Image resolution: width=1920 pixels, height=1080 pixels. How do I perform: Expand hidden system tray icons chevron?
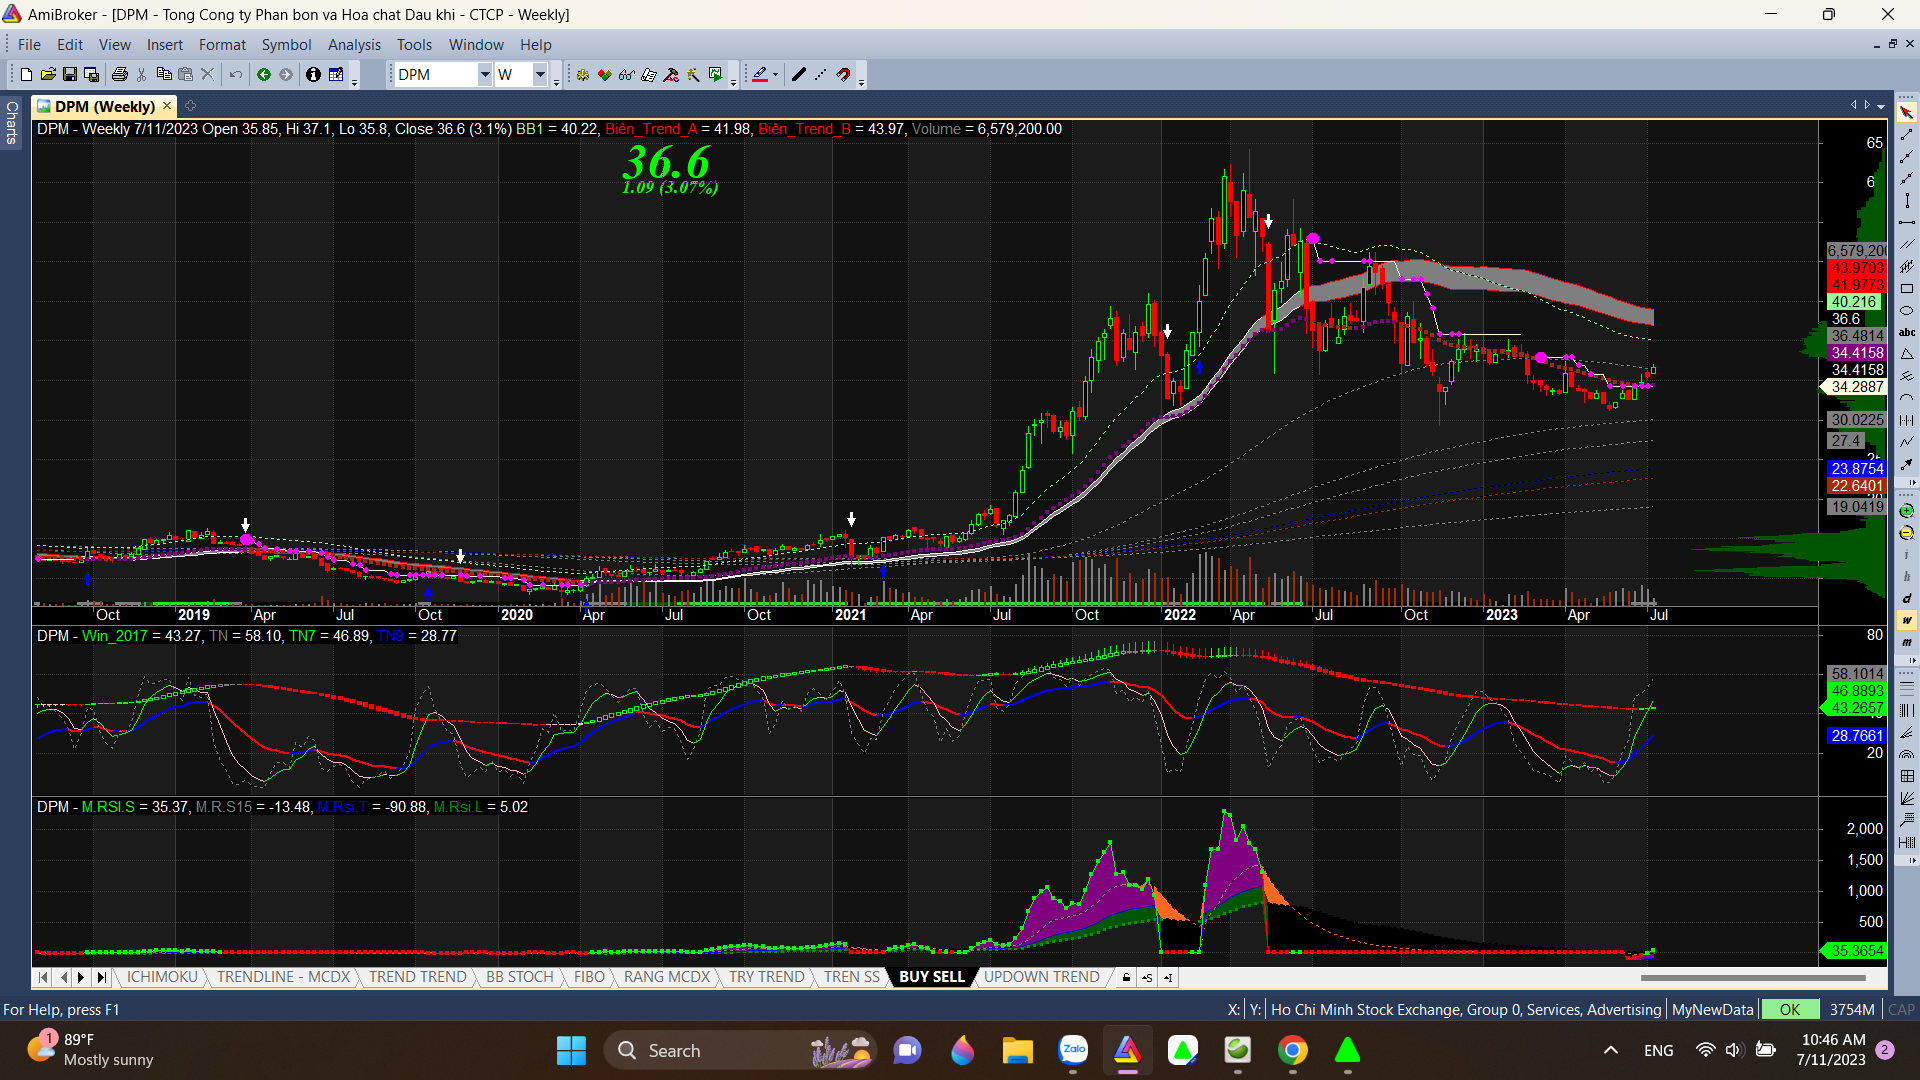(1610, 1050)
